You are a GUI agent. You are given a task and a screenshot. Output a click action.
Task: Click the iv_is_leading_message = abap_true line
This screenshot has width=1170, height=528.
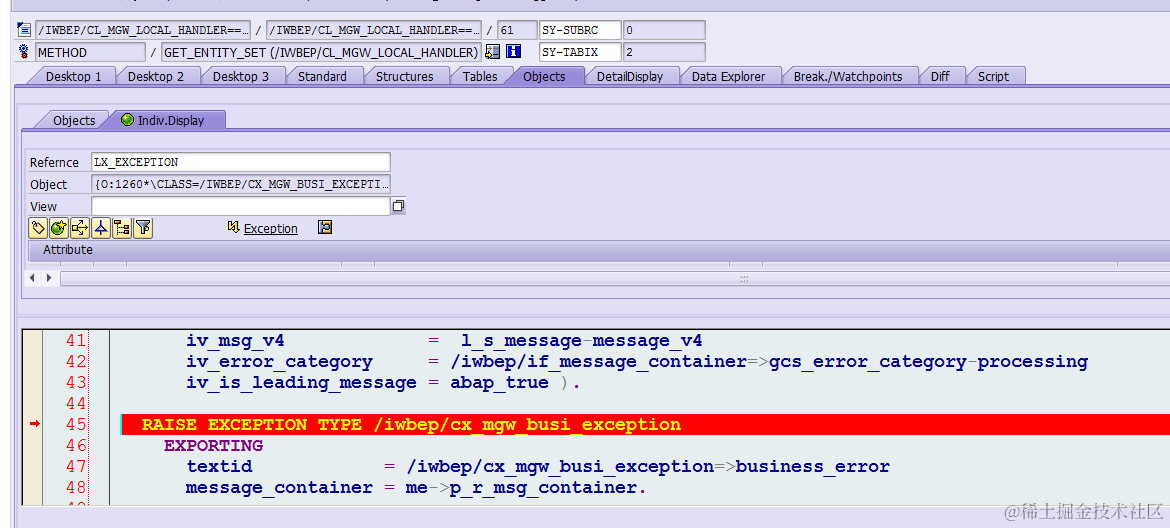click(x=383, y=383)
